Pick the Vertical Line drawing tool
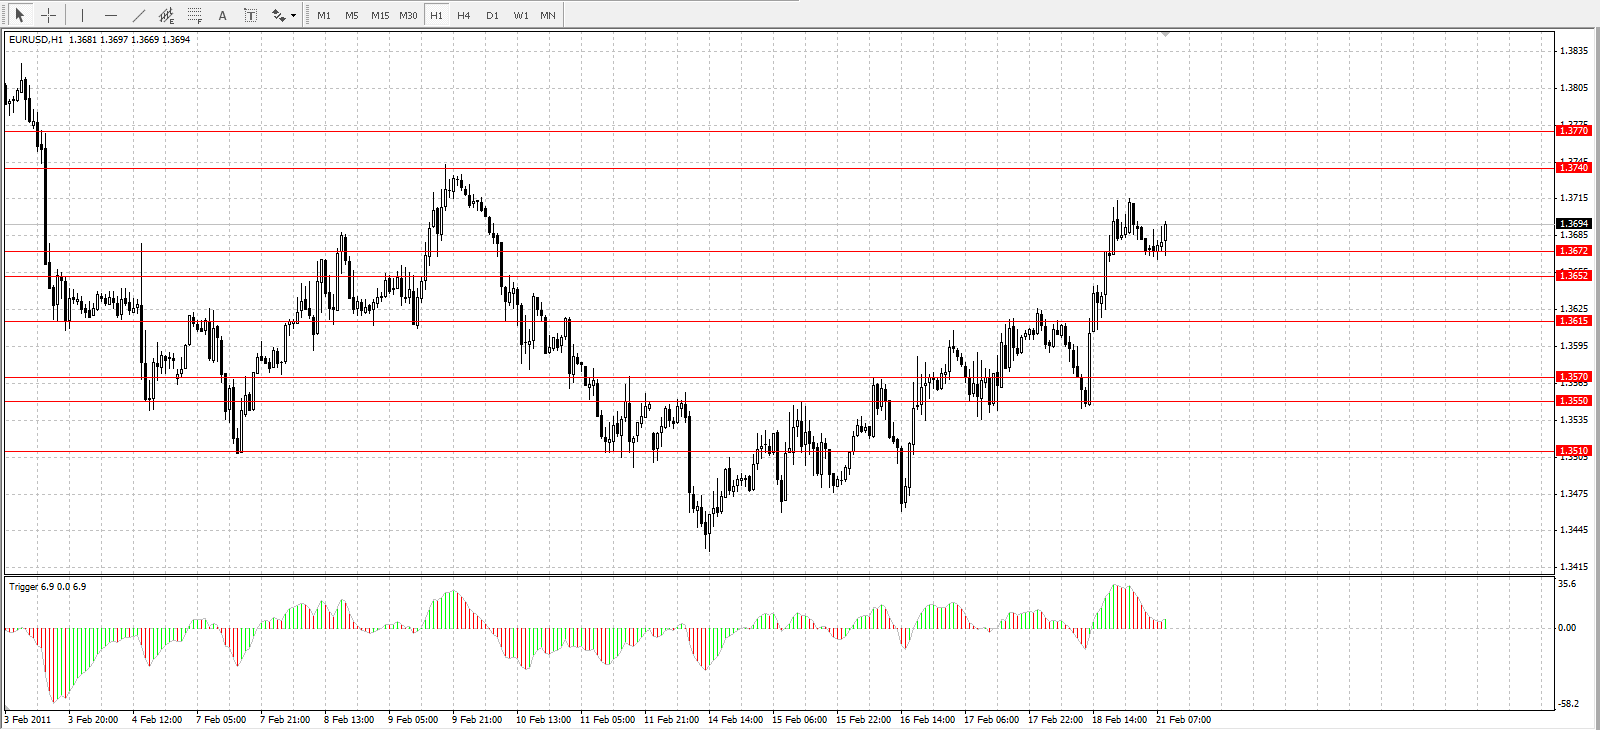Image resolution: width=1600 pixels, height=730 pixels. click(82, 15)
